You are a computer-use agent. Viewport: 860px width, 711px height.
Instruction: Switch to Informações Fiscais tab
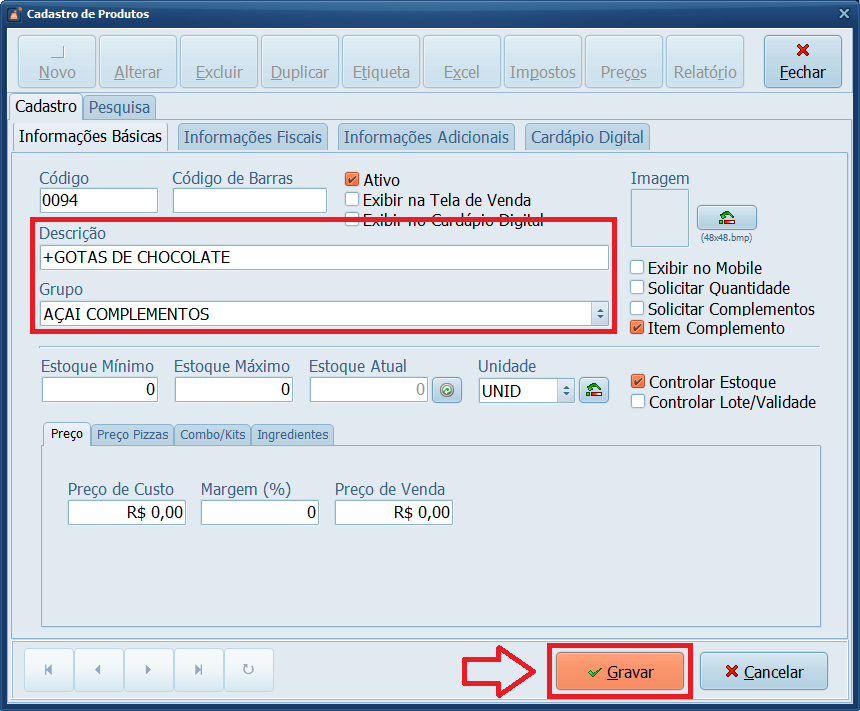(252, 137)
